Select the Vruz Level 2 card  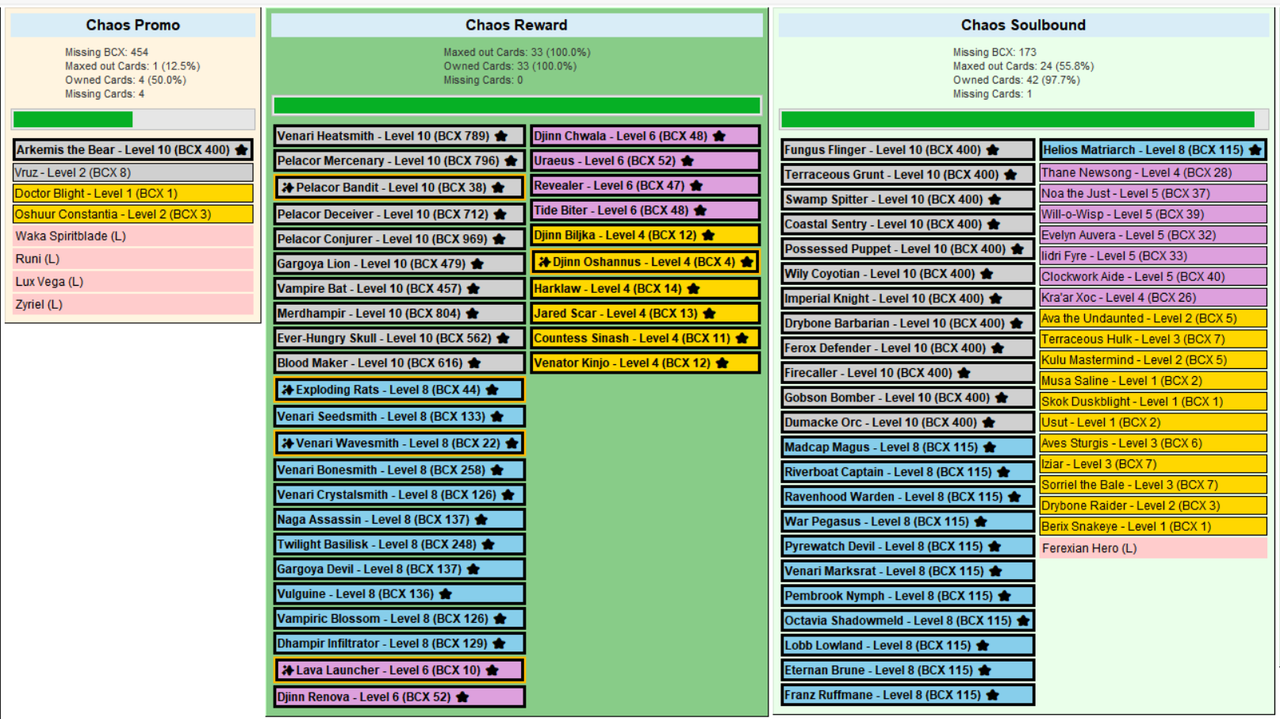133,172
